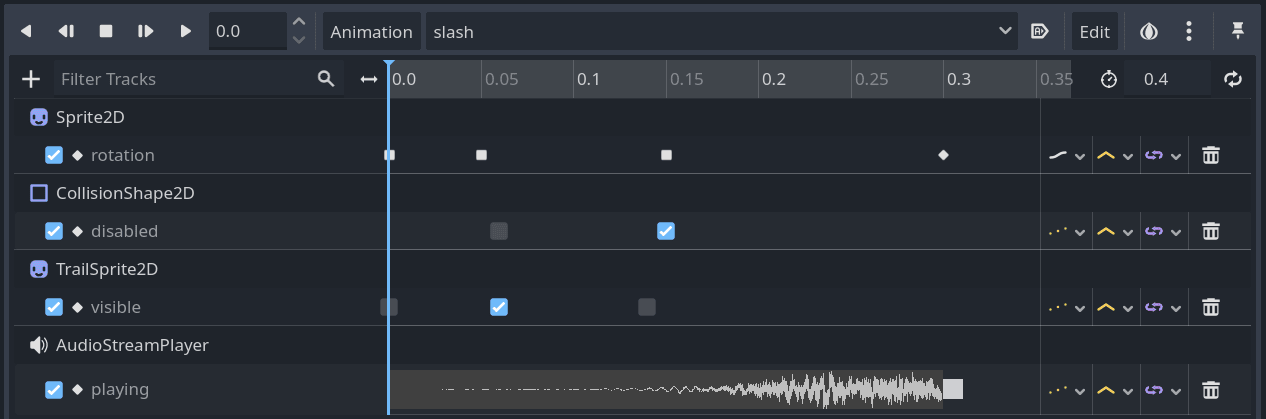This screenshot has width=1266, height=419.
Task: Disable the rotation track checkbox
Action: (54, 155)
